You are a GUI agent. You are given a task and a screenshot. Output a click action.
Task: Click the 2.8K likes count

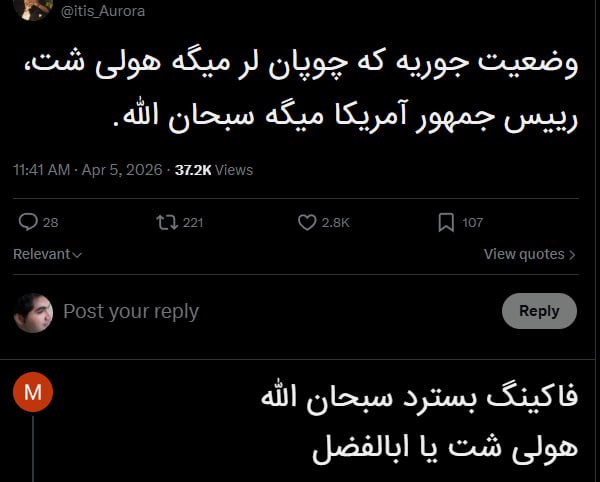[x=336, y=222]
